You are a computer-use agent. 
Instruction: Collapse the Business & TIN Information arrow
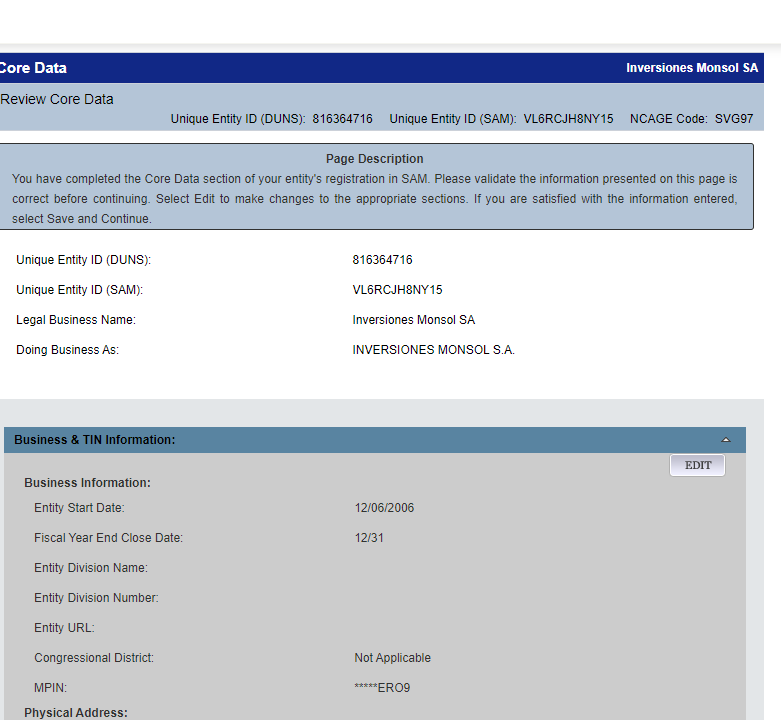pos(726,440)
